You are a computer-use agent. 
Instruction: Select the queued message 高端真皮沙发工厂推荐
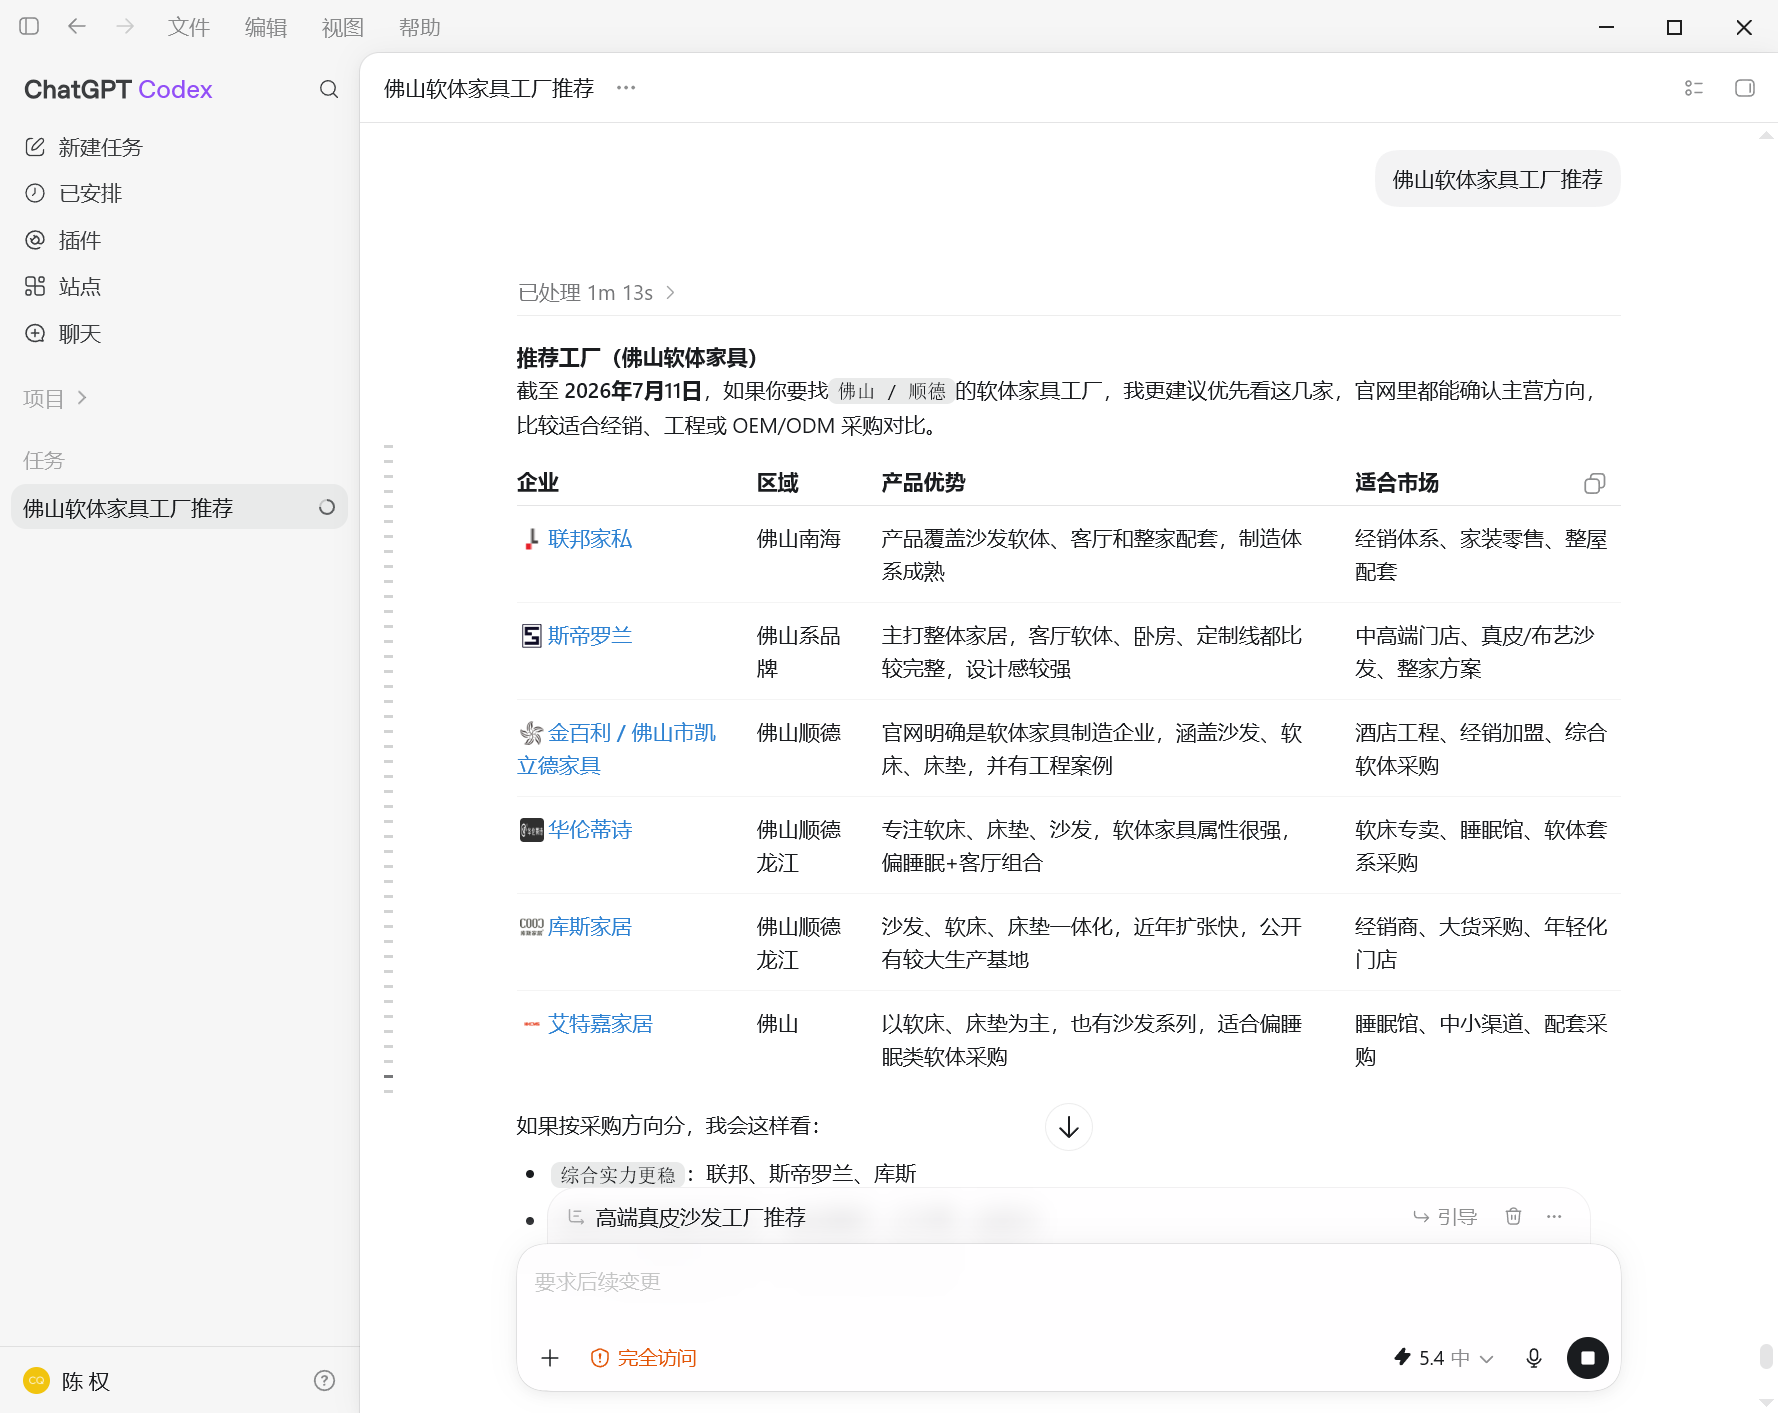tap(700, 1217)
